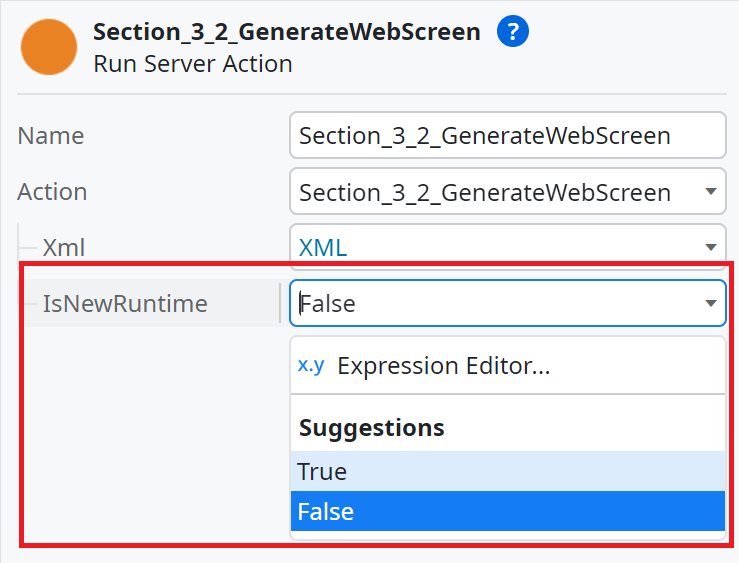The height and width of the screenshot is (563, 739).
Task: Open help via the blue question mark
Action: tap(512, 31)
